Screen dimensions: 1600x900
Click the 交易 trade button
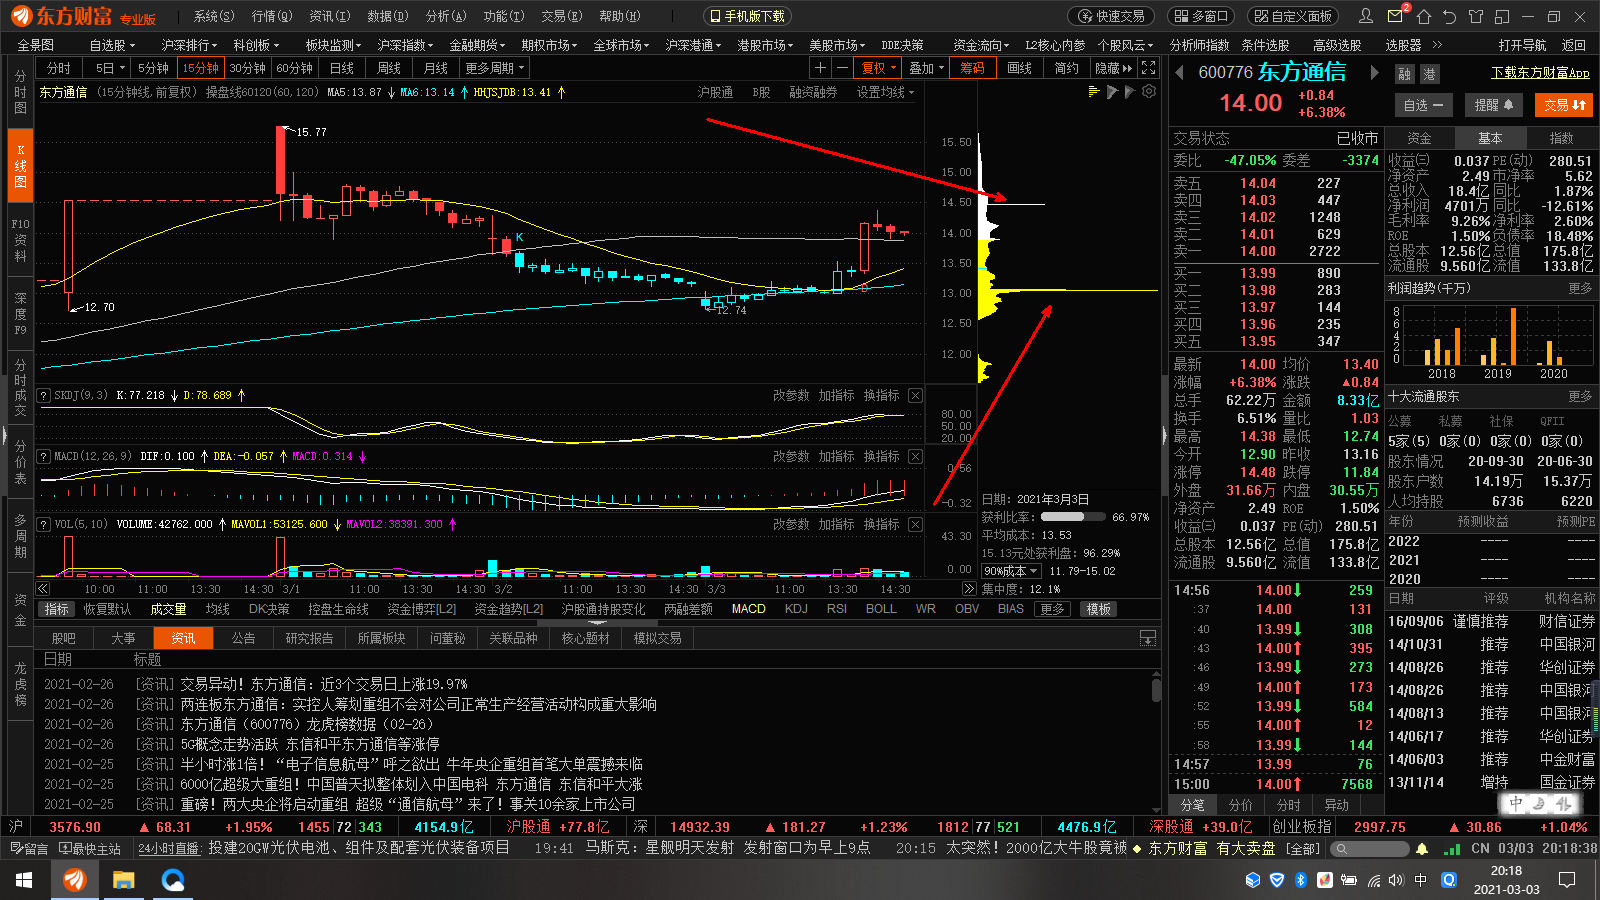tap(1565, 105)
